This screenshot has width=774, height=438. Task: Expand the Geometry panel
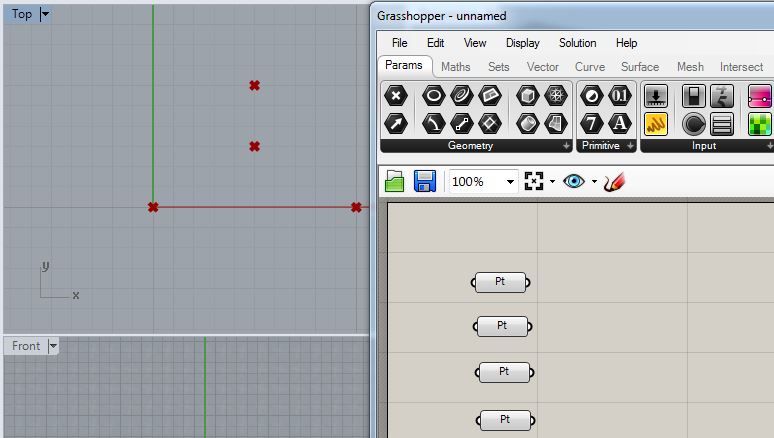click(x=566, y=146)
